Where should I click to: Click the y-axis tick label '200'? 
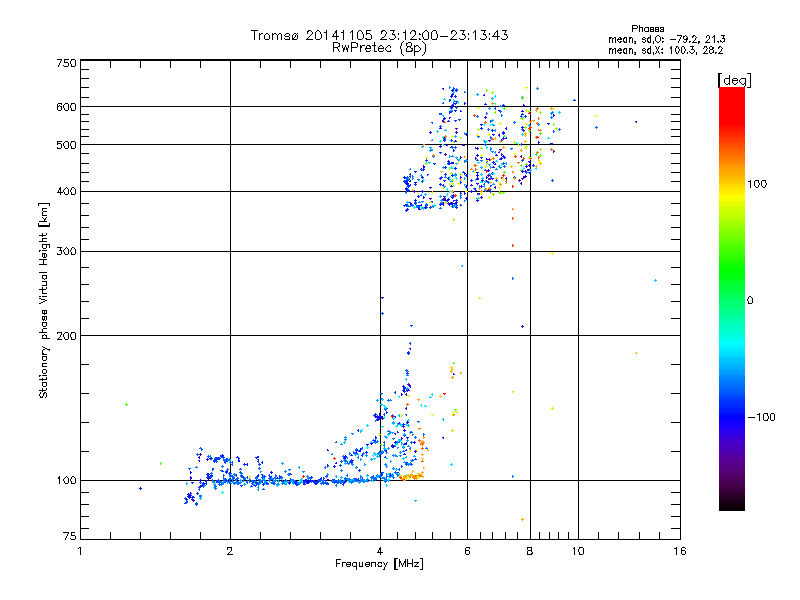[x=66, y=336]
